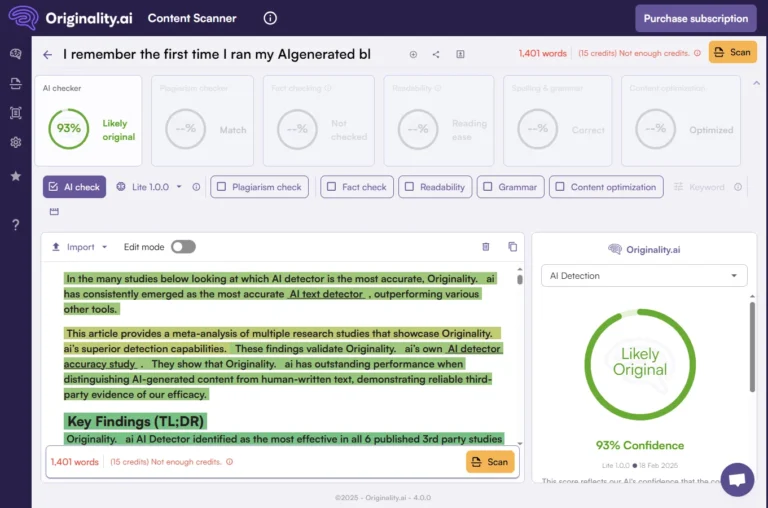
Task: Click the info icon beside Lite 1.0.0
Action: point(196,187)
